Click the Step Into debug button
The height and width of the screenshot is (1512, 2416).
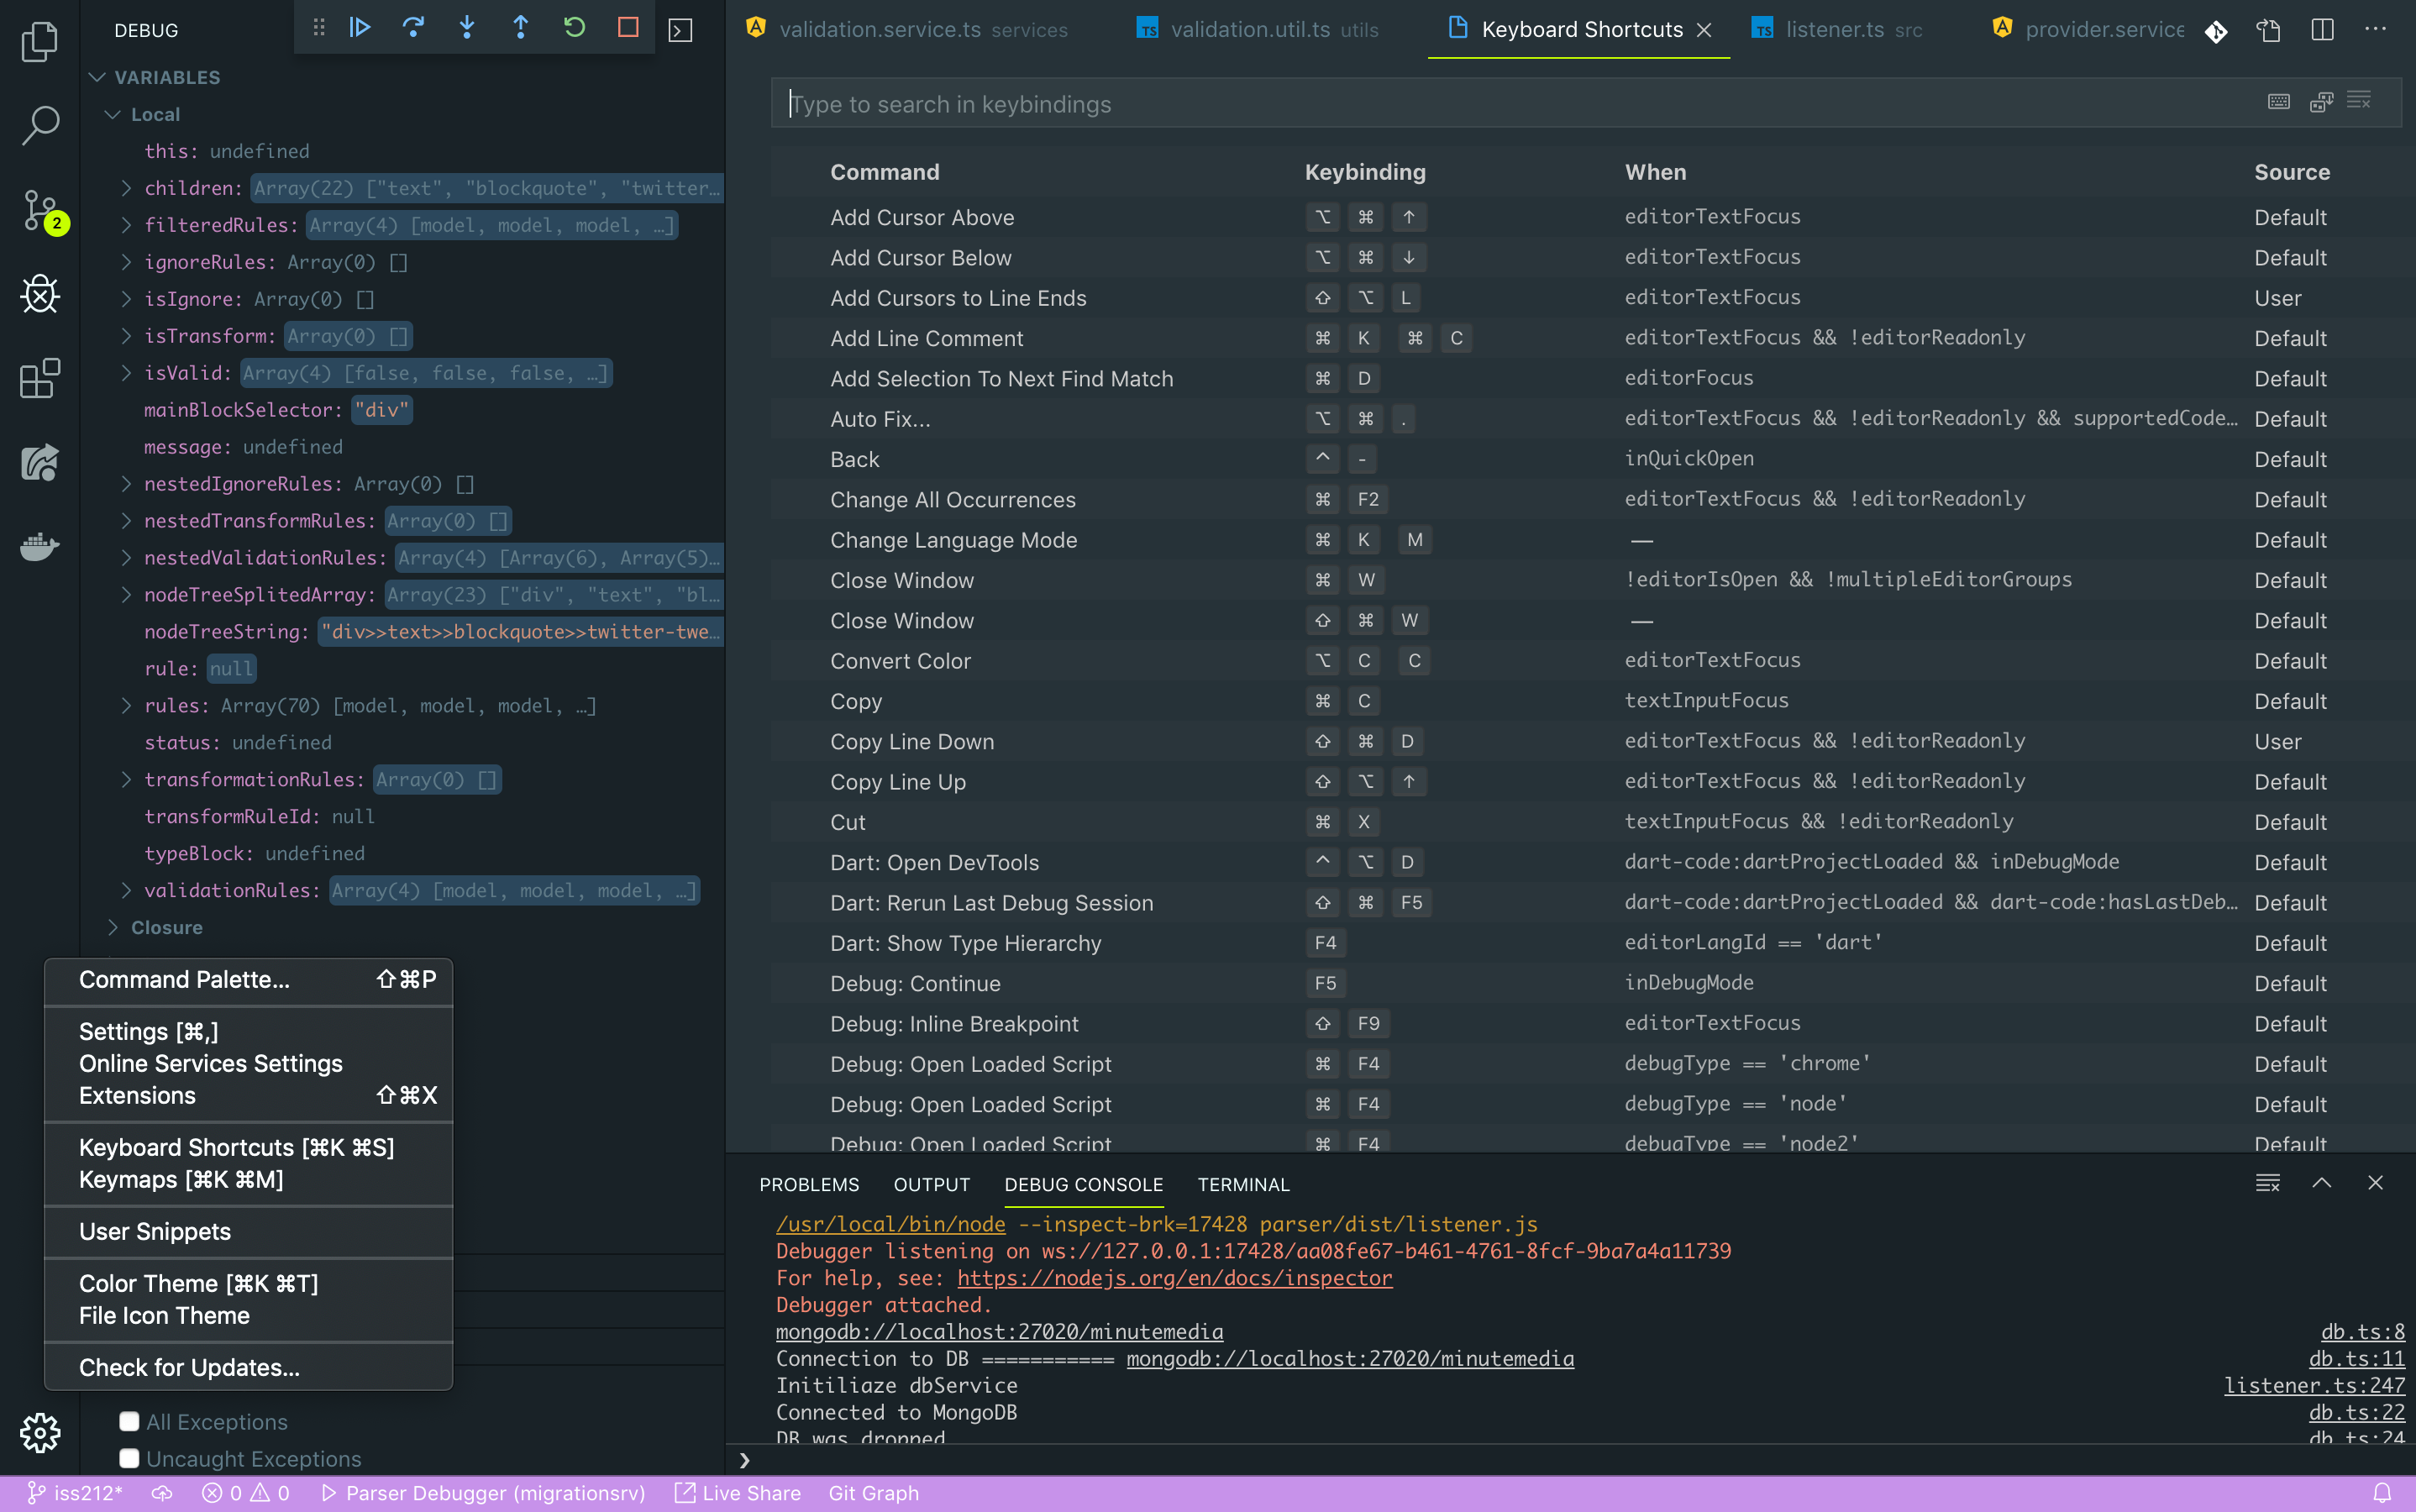tap(467, 28)
